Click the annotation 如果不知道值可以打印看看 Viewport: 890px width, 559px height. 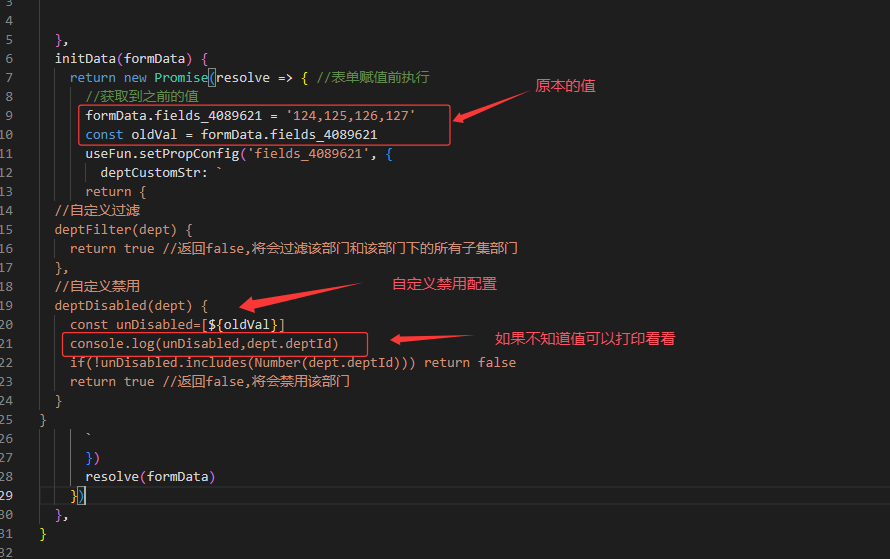point(585,339)
